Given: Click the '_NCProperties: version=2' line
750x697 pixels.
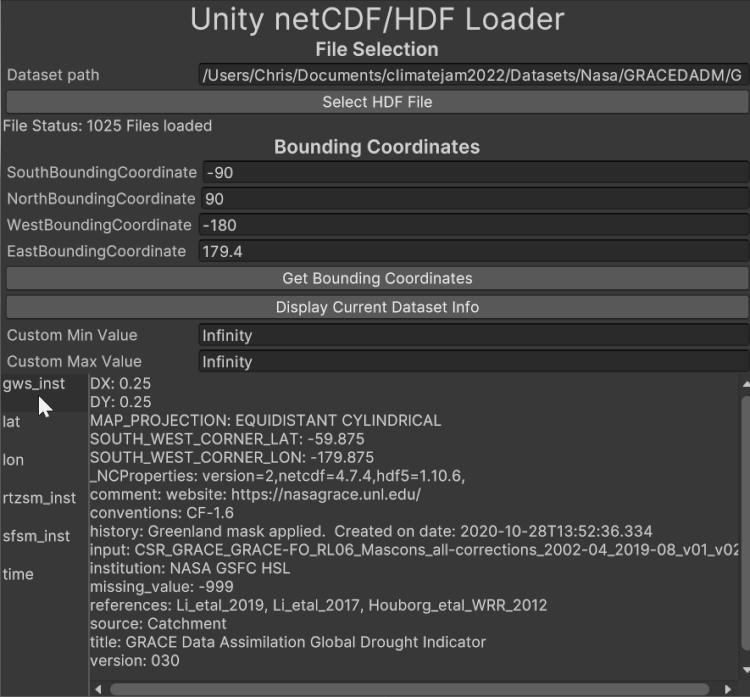Looking at the screenshot, I should click(277, 476).
